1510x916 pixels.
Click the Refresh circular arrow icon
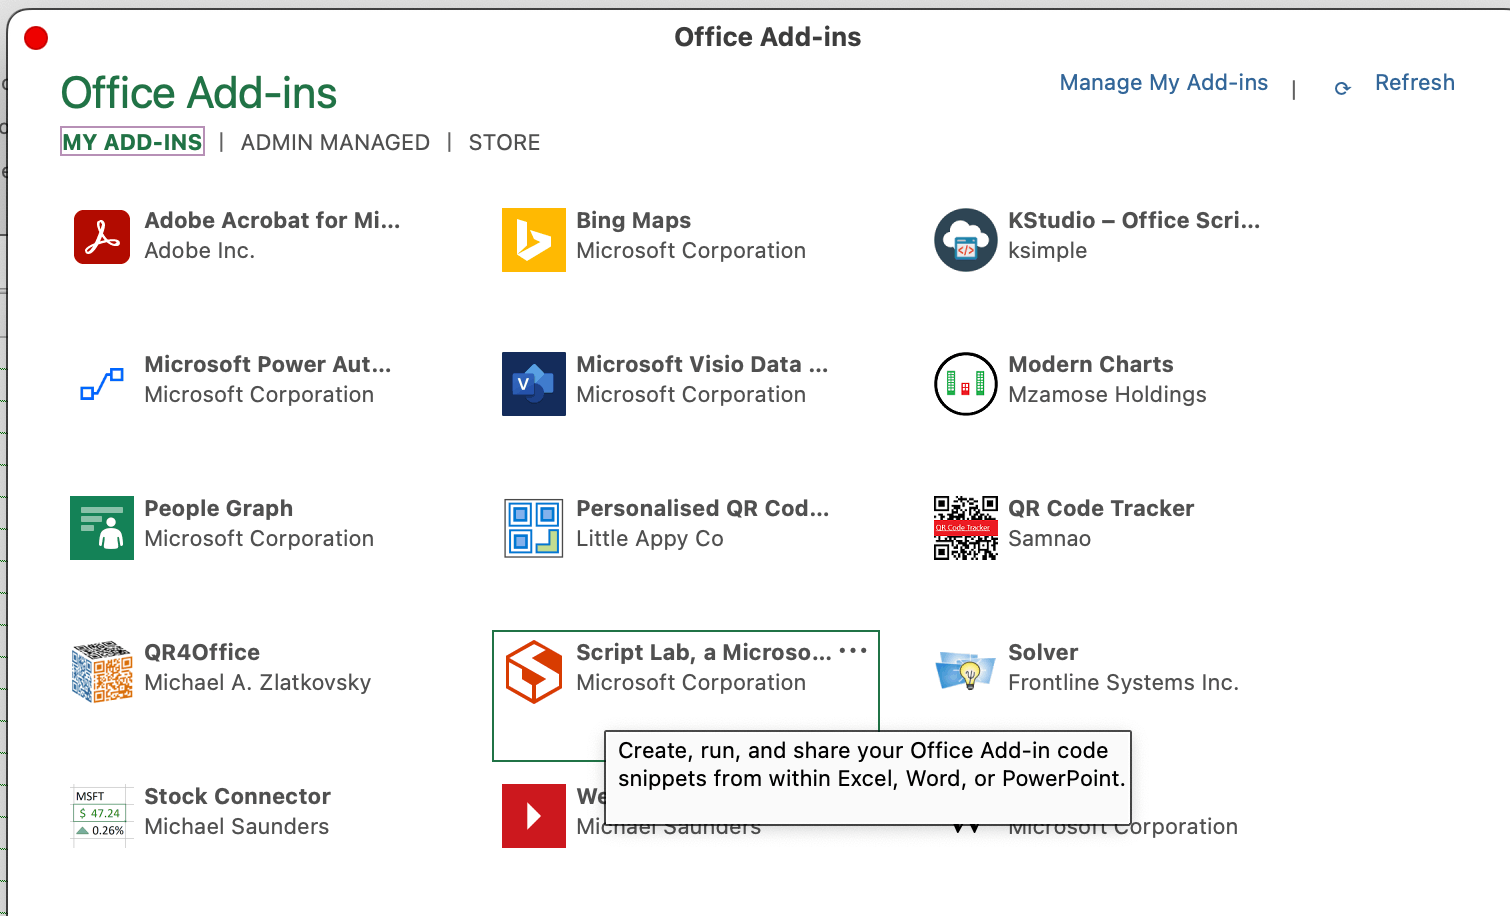point(1343,88)
